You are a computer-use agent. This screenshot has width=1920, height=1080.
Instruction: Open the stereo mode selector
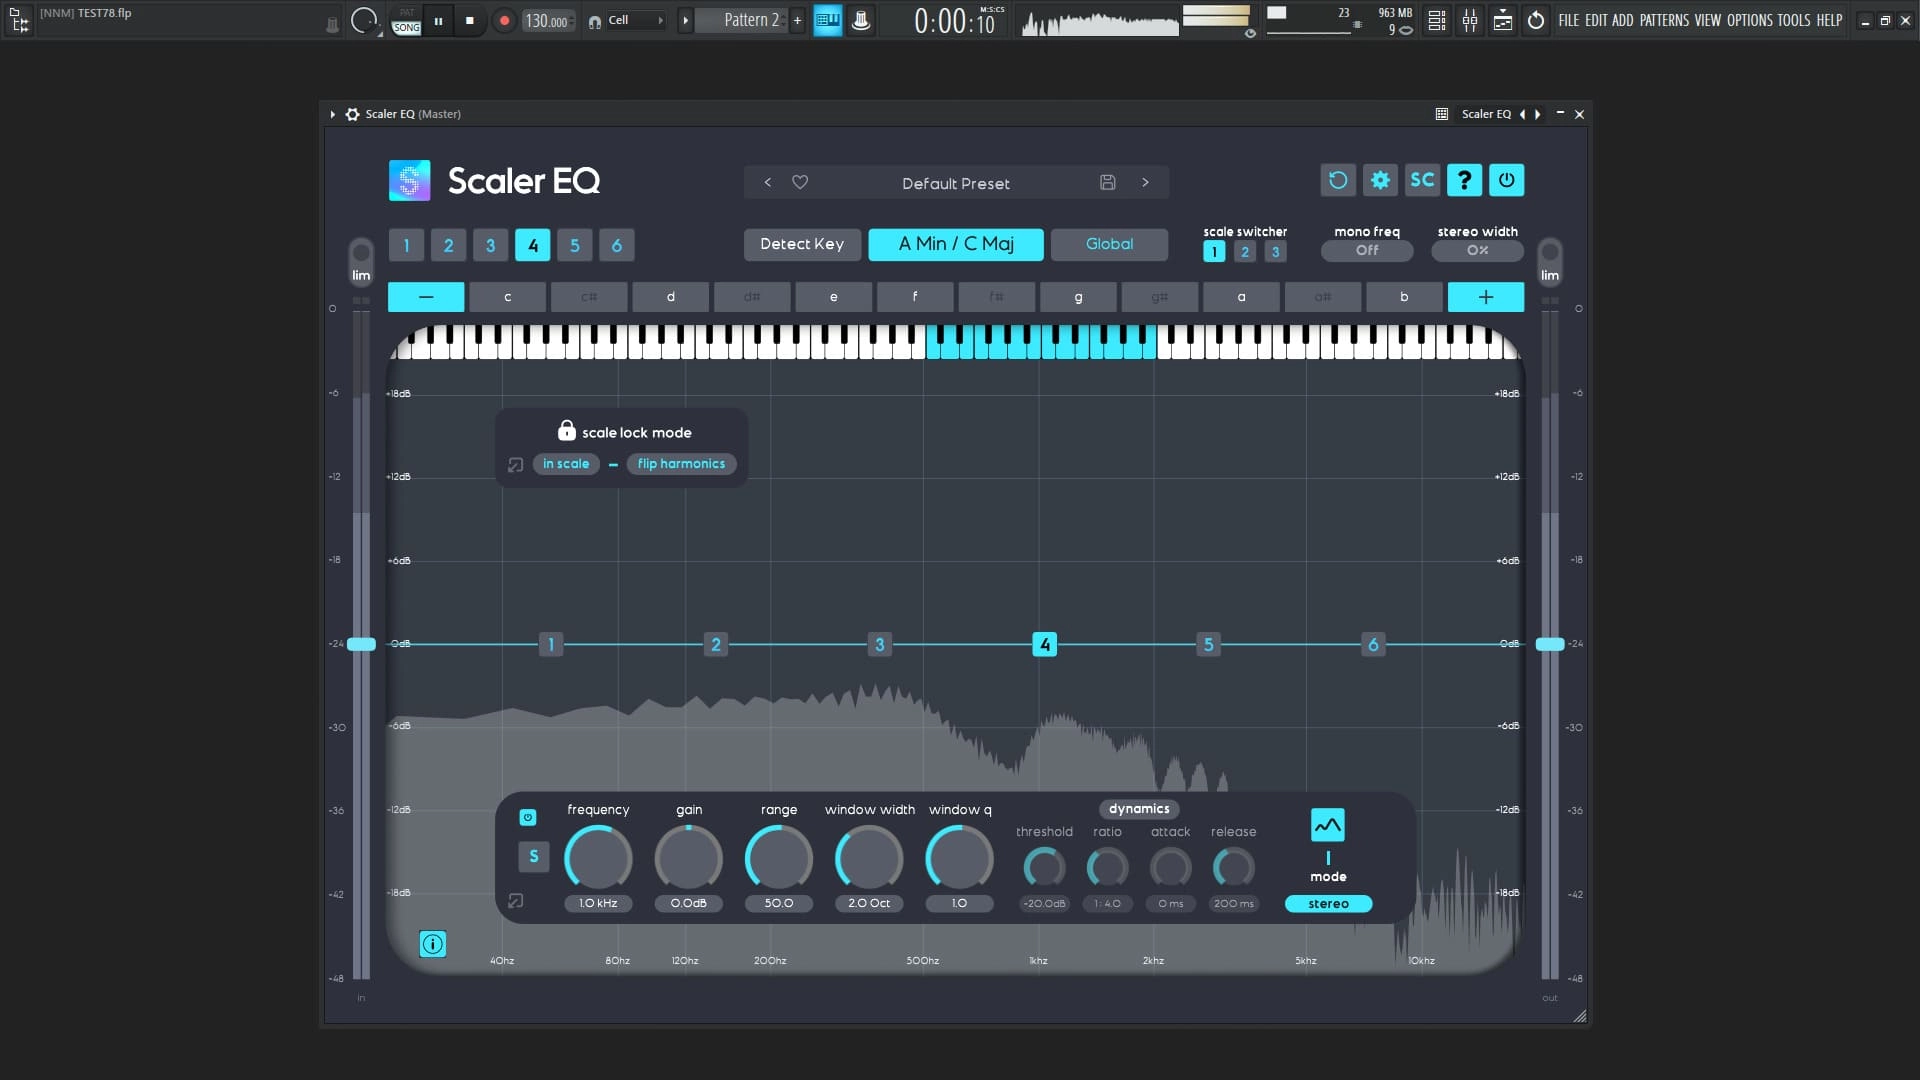tap(1328, 904)
